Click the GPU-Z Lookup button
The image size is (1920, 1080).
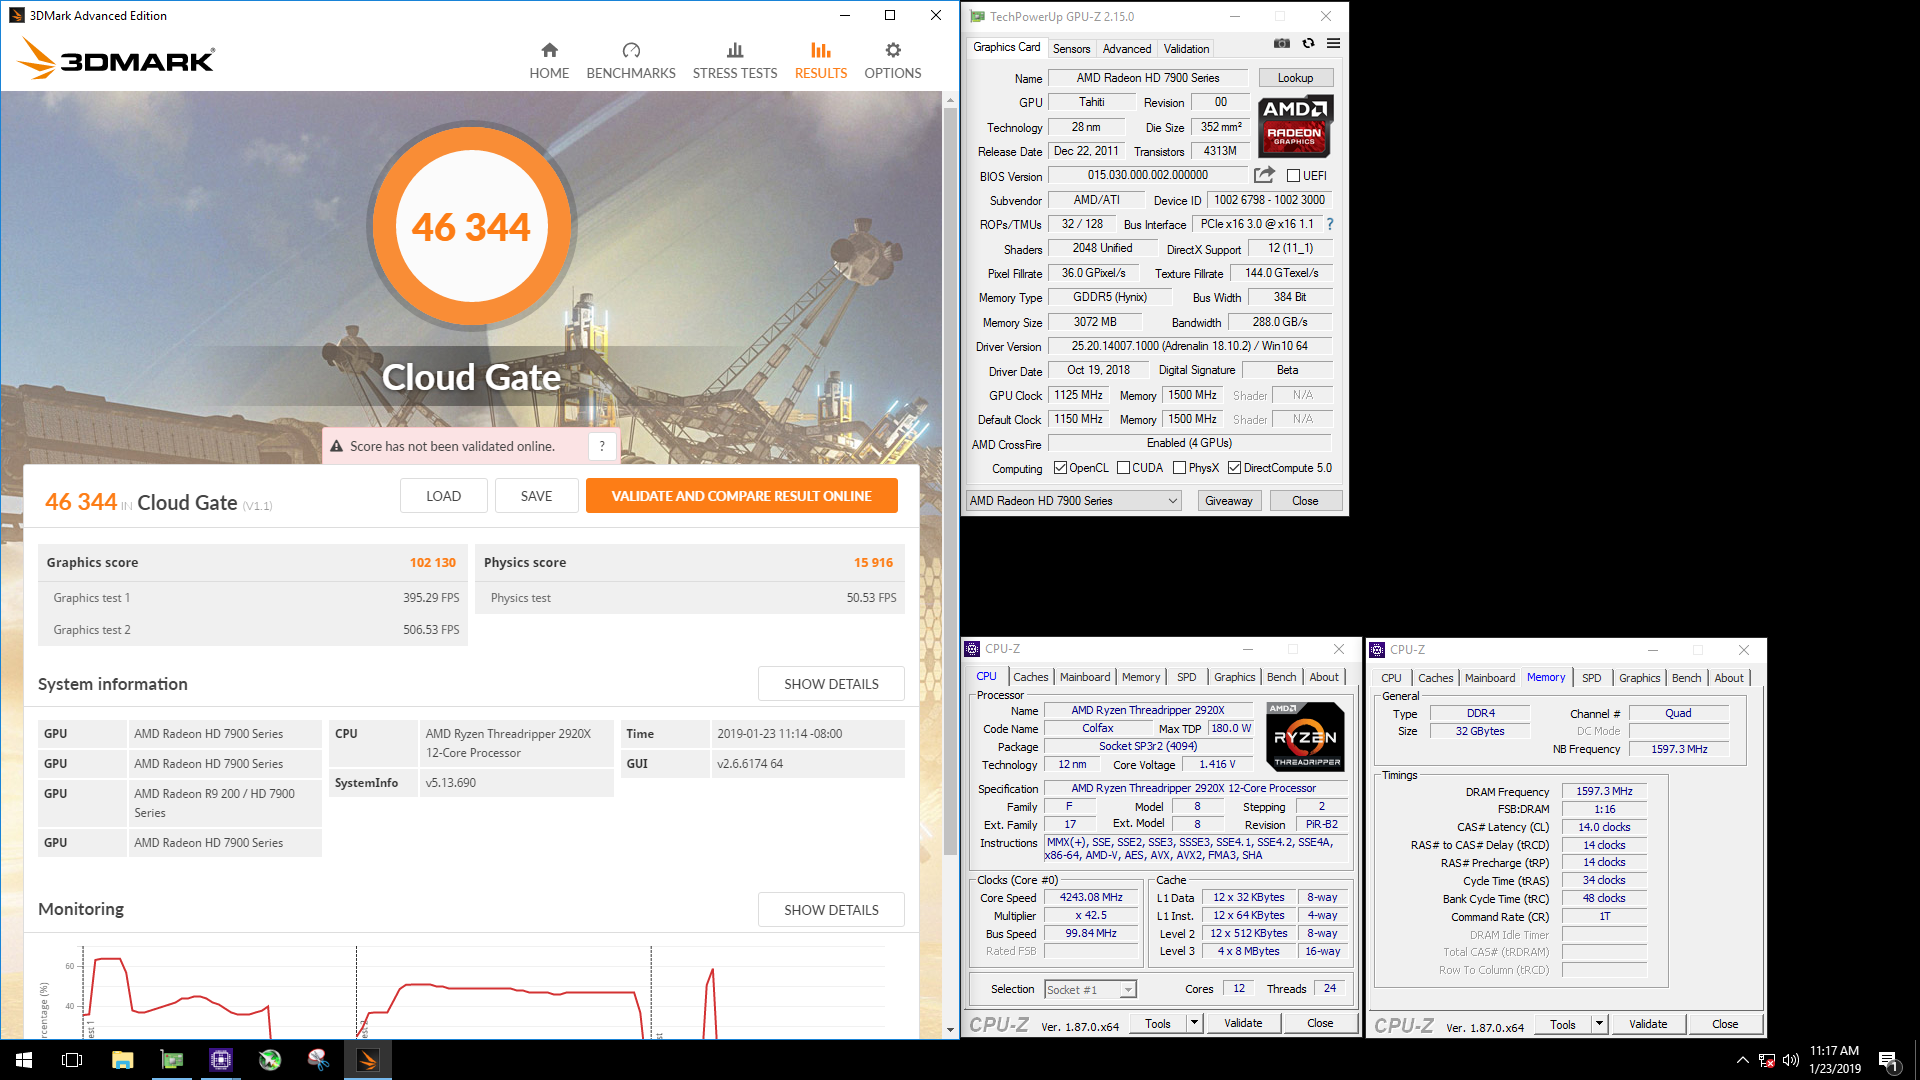point(1295,78)
